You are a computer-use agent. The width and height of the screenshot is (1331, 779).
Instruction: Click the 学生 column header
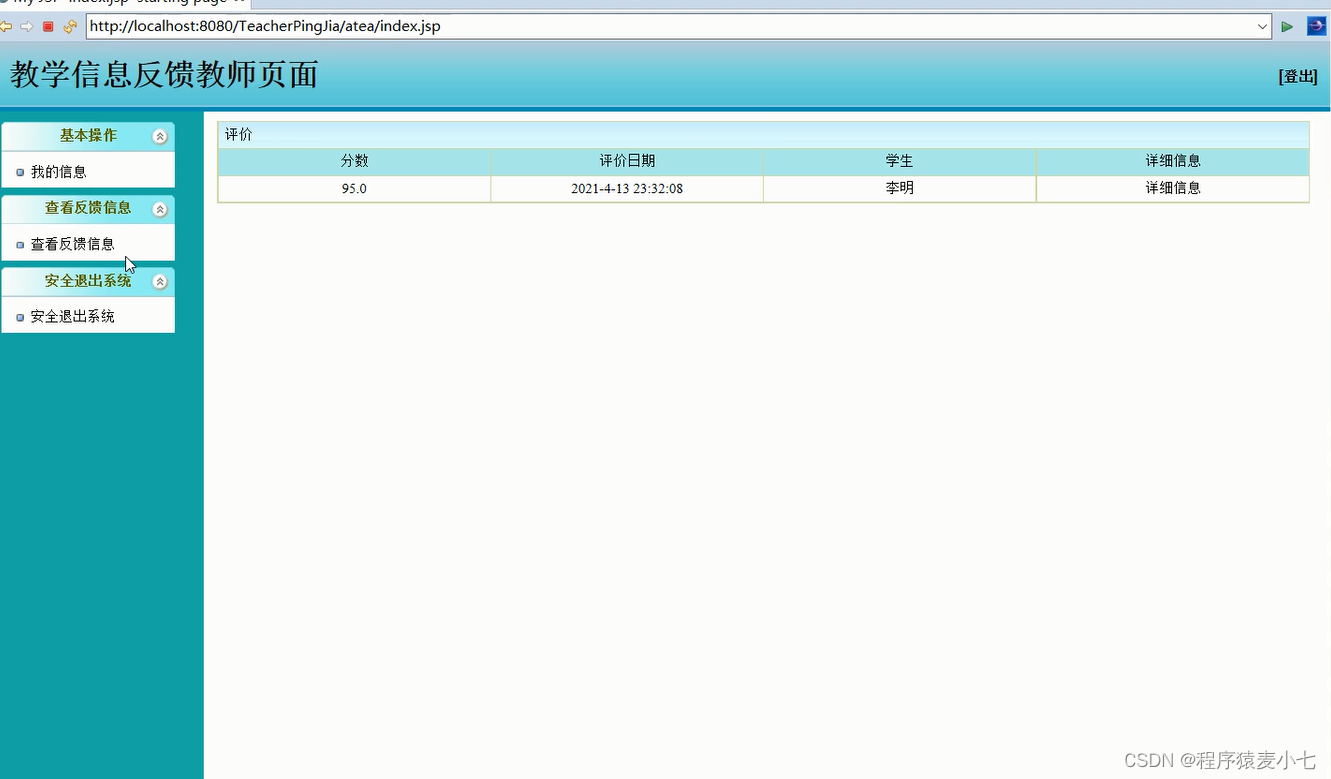899,161
